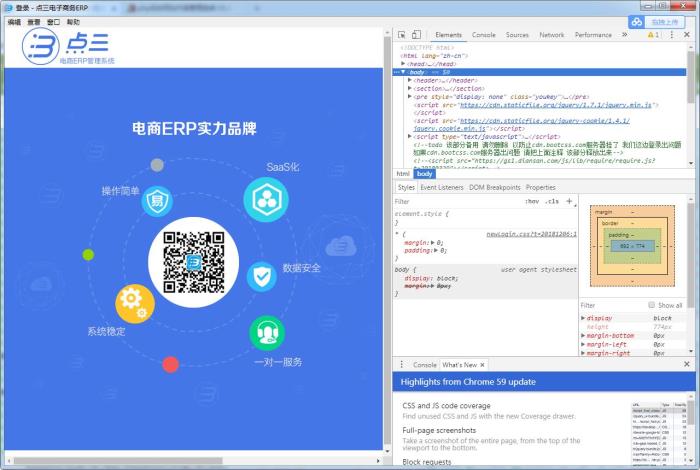Click the cloud upload icon at top right

(x=637, y=22)
